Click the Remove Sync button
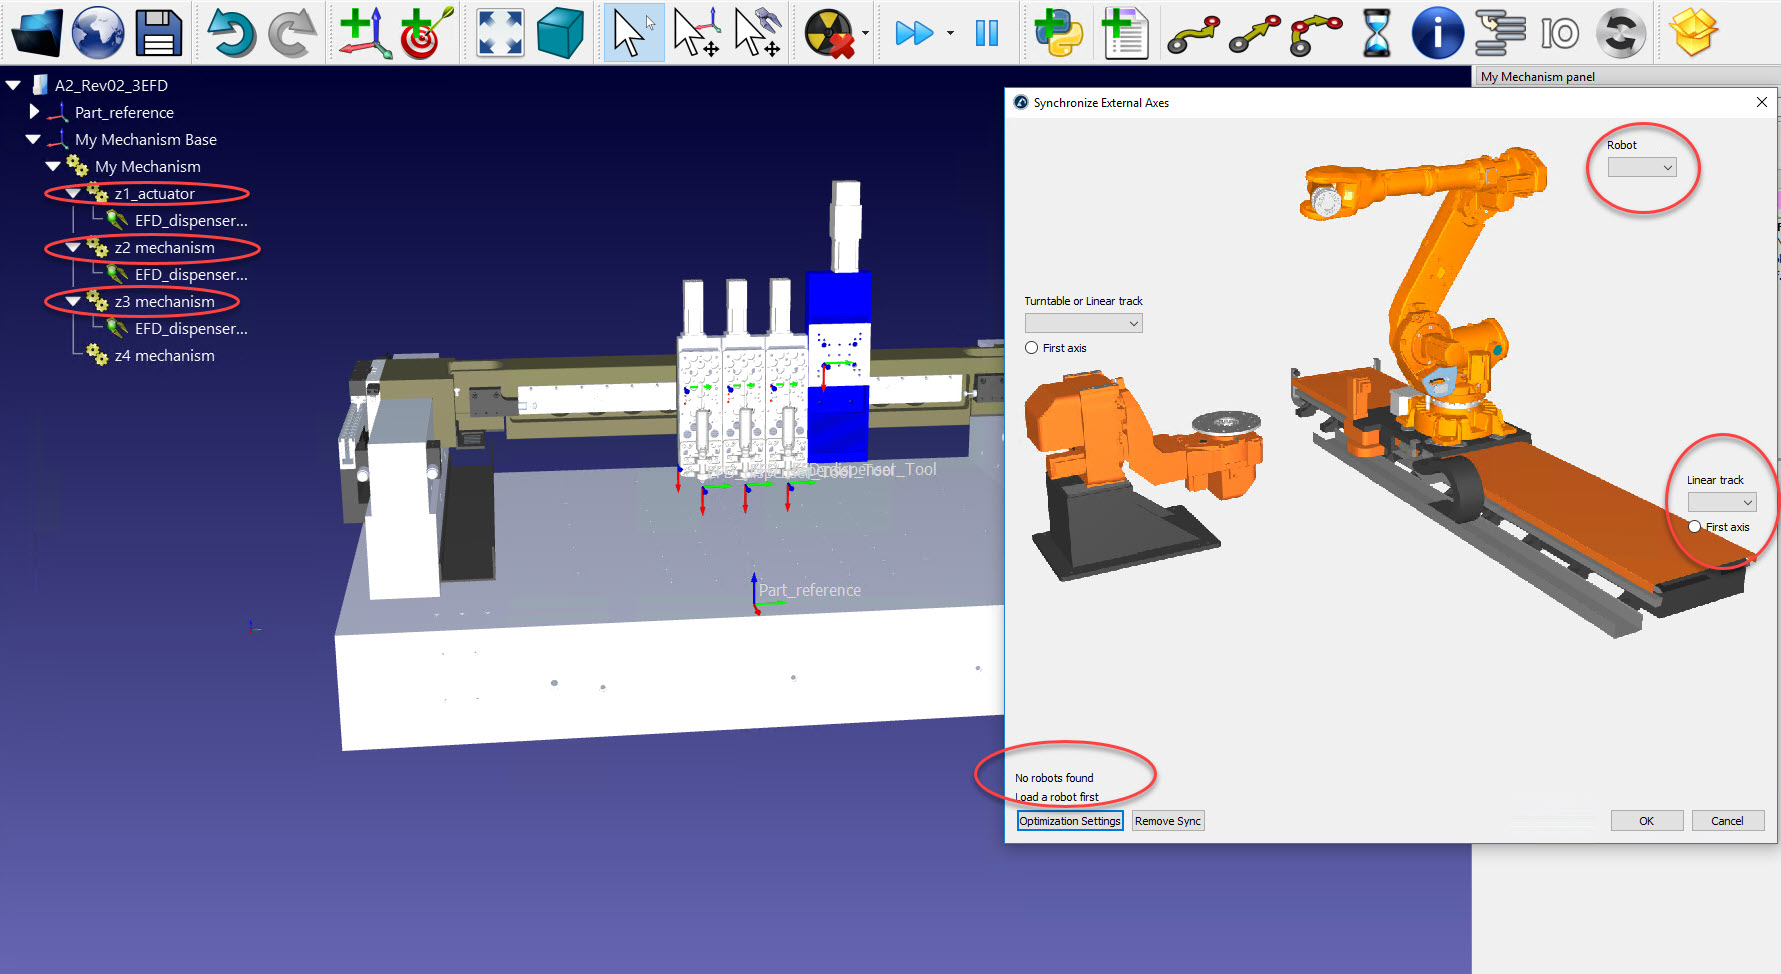The image size is (1781, 974). pos(1167,821)
